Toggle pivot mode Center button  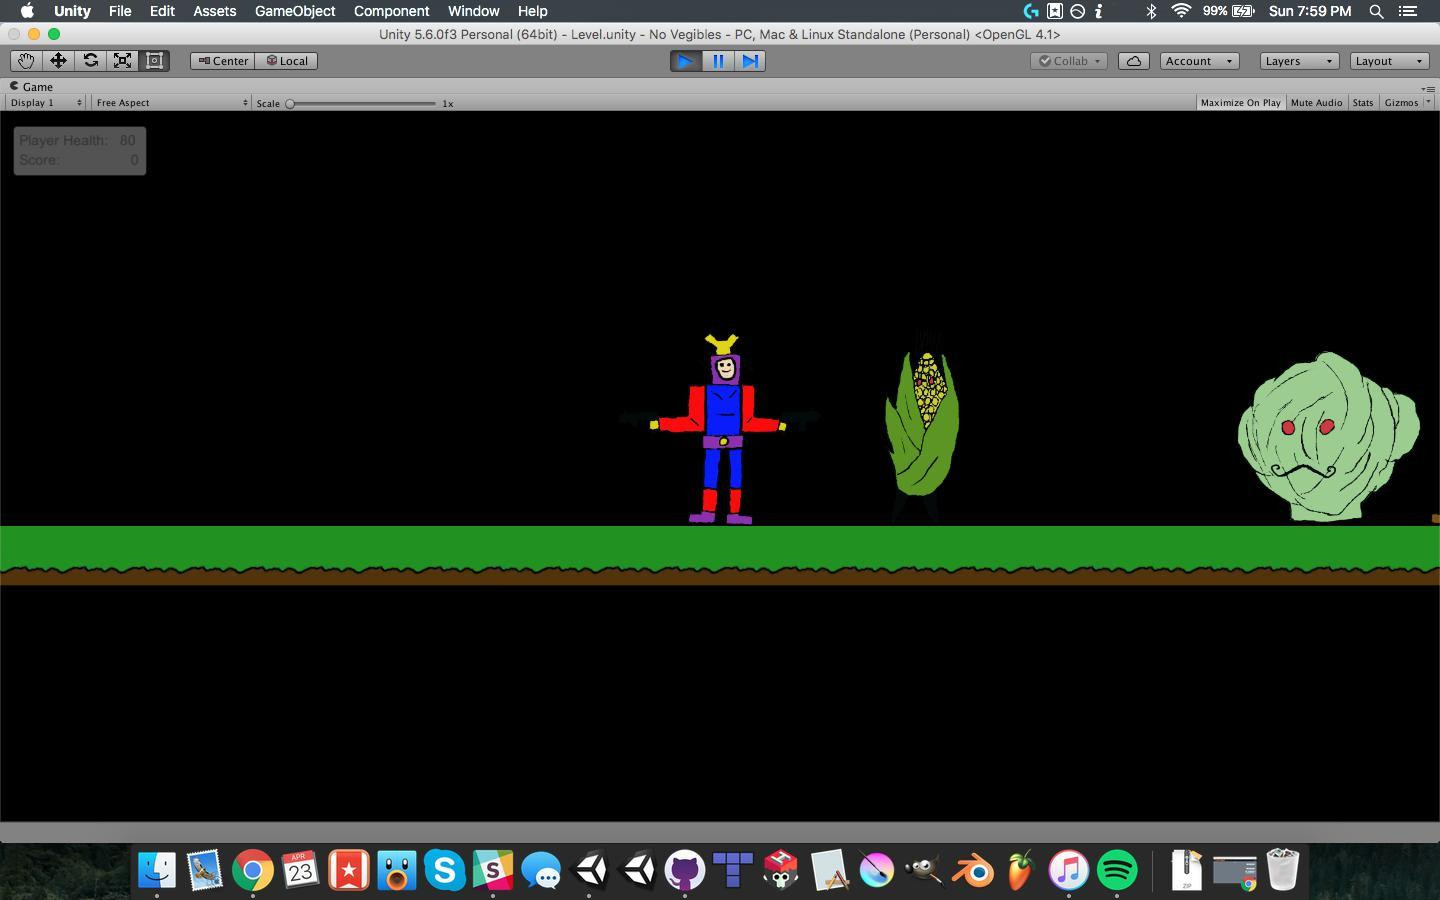click(222, 61)
